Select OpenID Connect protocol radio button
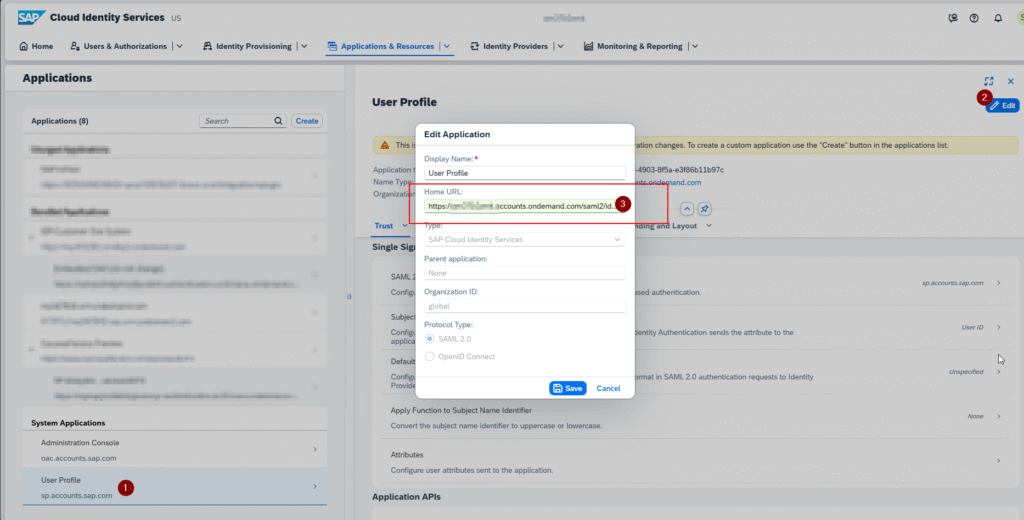The width and height of the screenshot is (1024, 520). (x=430, y=357)
